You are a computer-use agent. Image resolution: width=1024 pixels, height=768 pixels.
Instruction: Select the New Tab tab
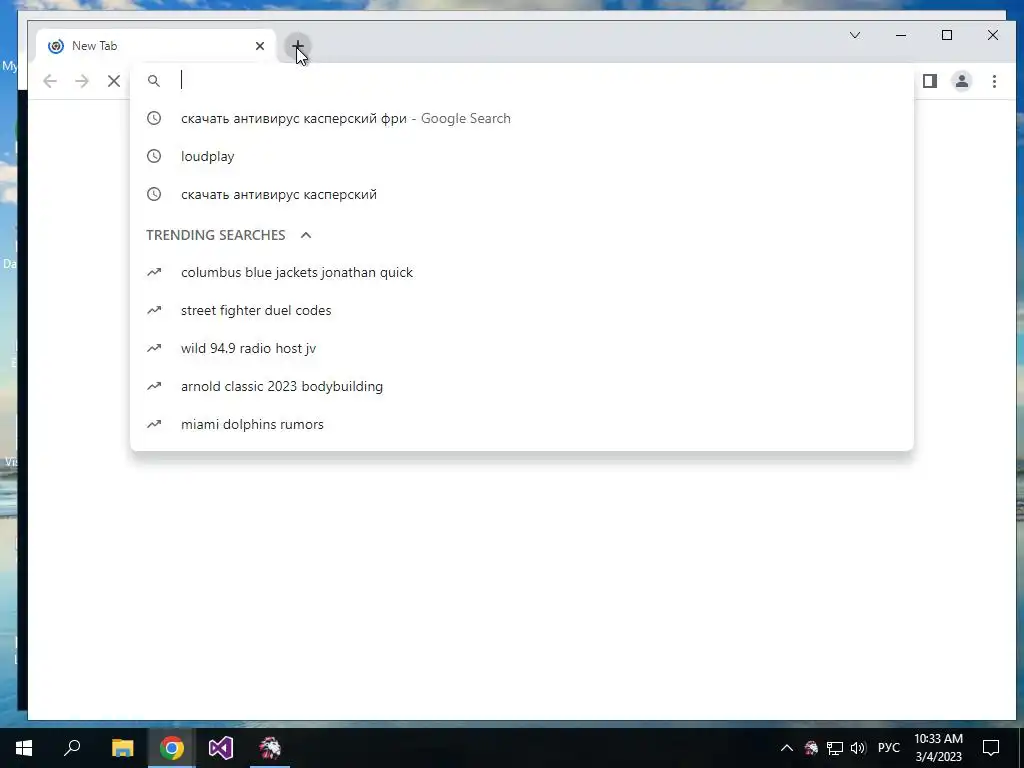click(156, 46)
